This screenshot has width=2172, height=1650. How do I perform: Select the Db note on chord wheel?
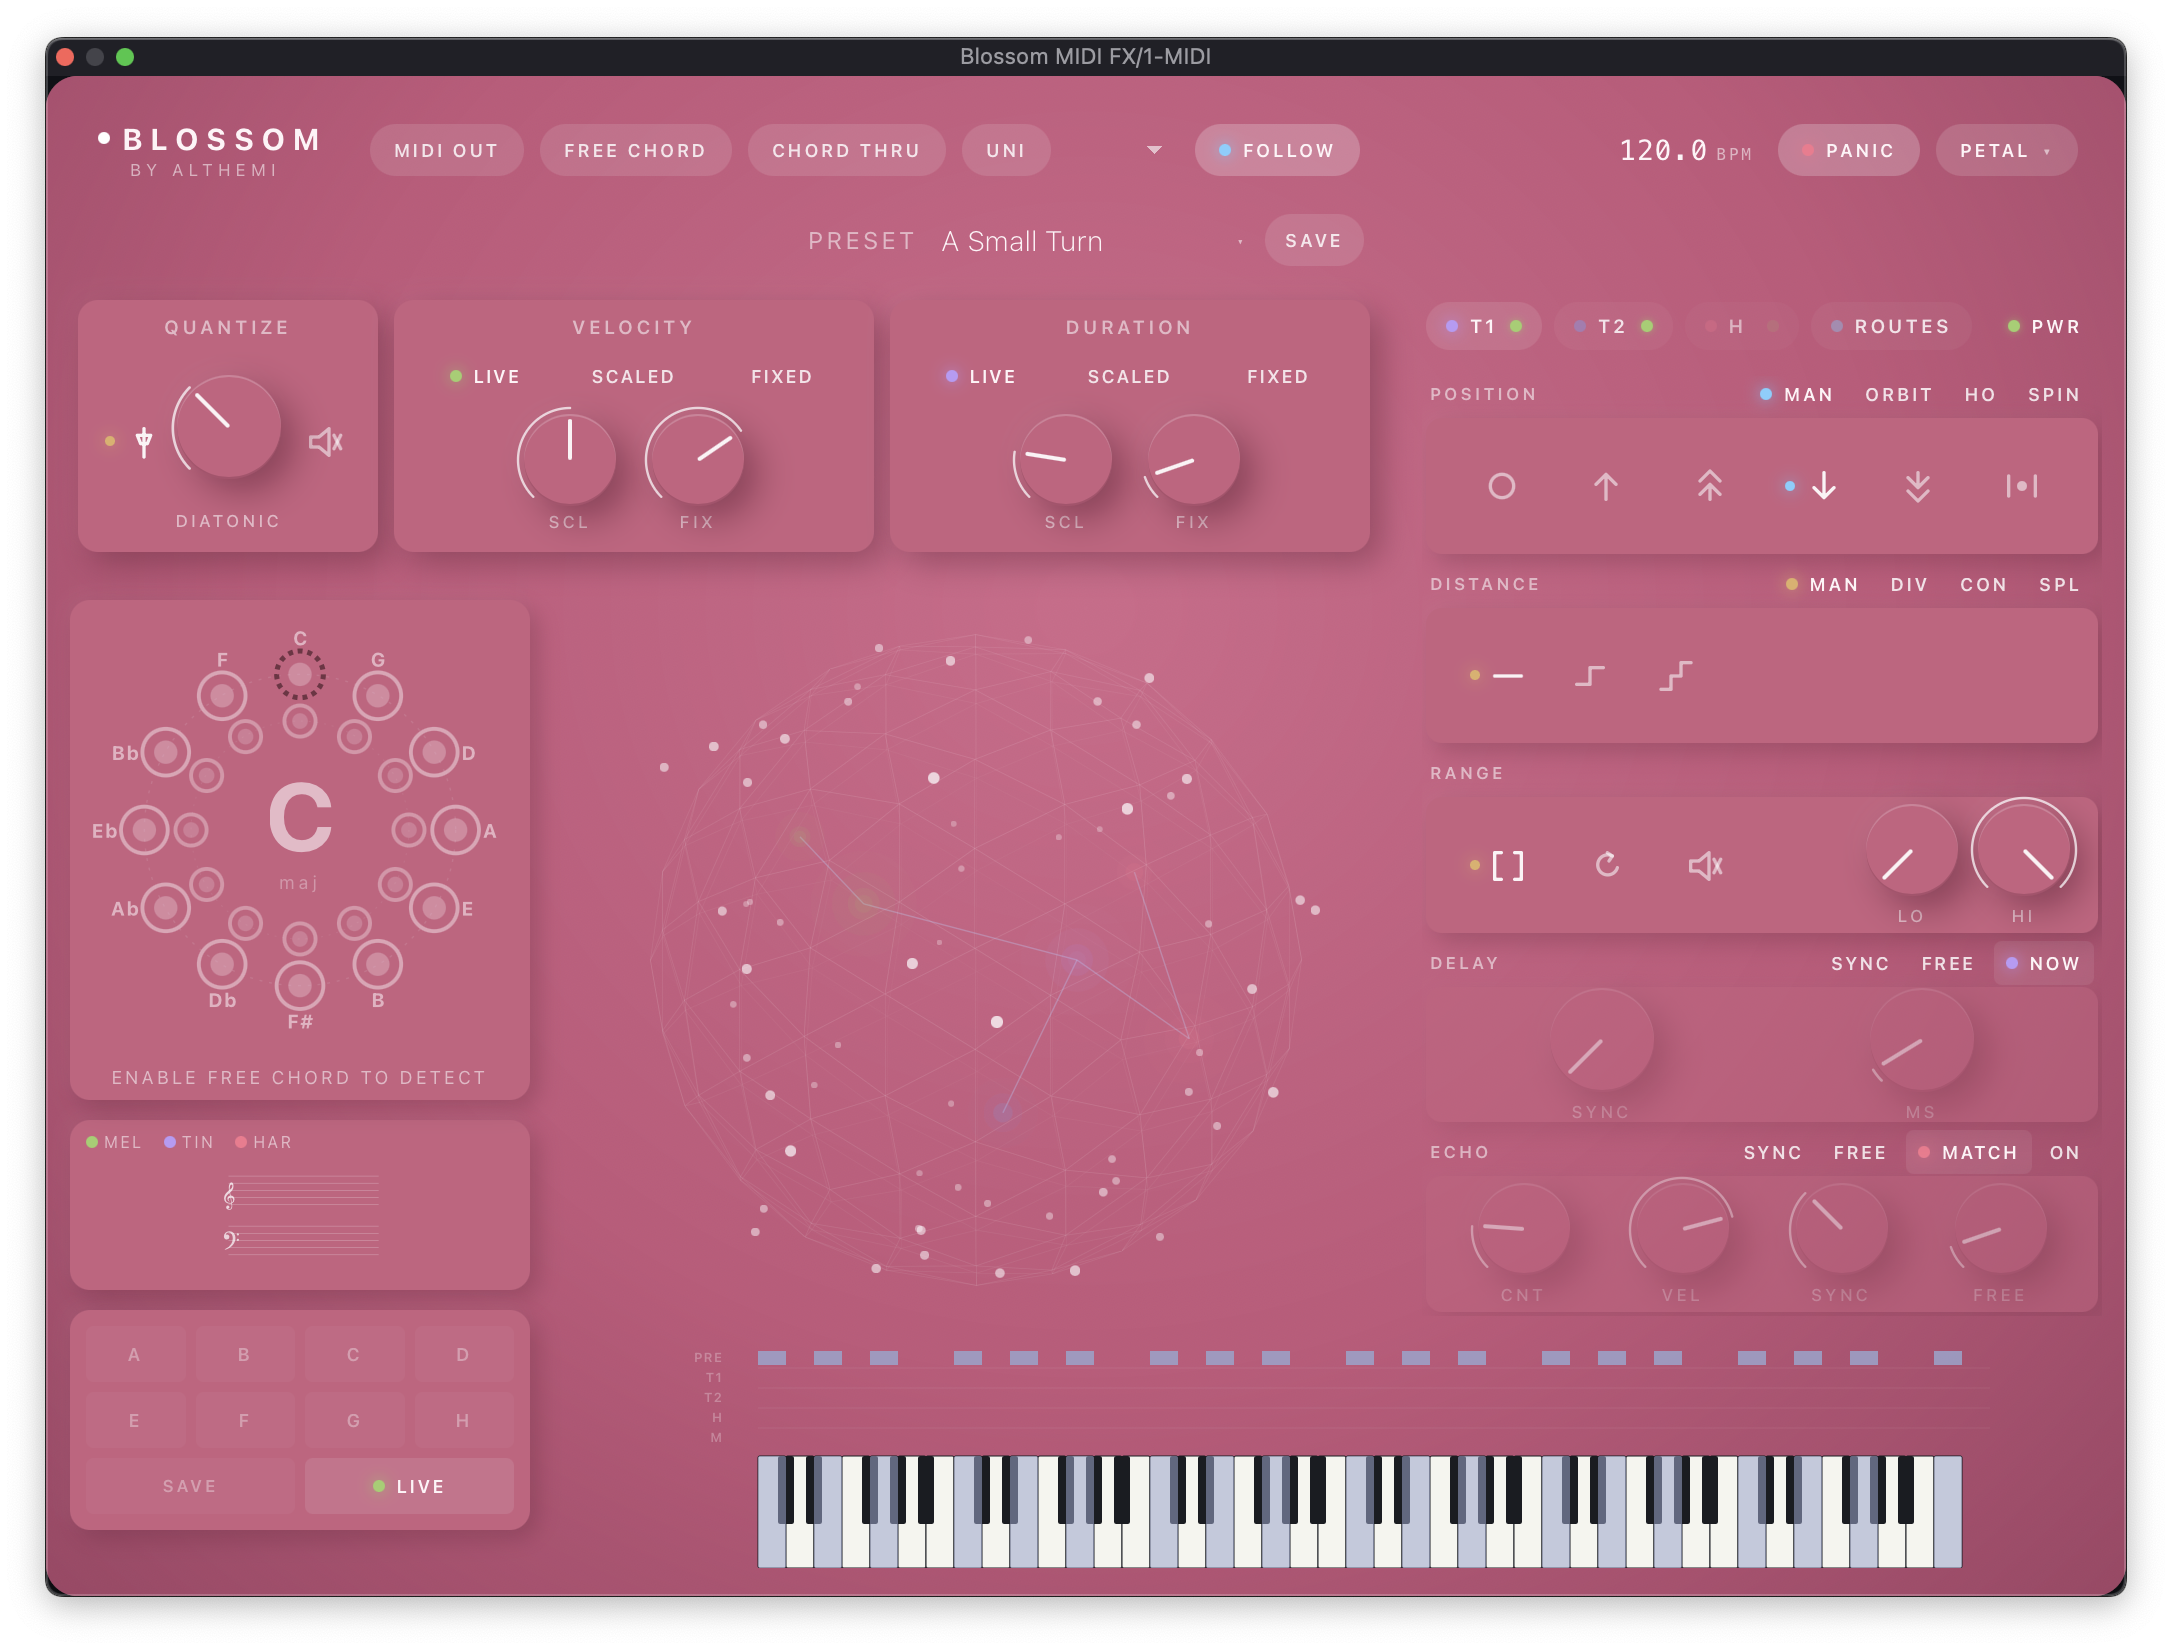click(222, 964)
